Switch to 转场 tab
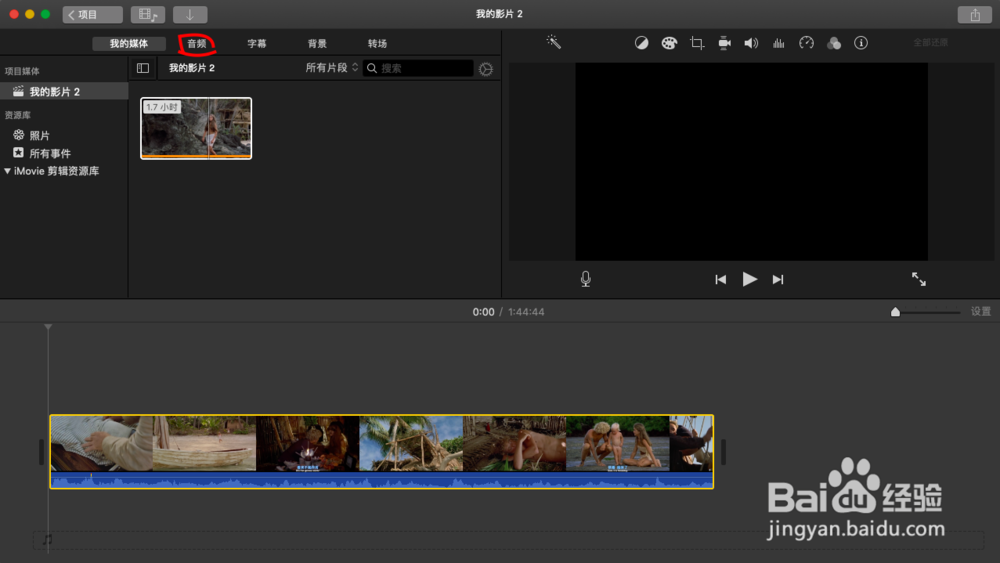Image resolution: width=1000 pixels, height=563 pixels. click(x=377, y=43)
